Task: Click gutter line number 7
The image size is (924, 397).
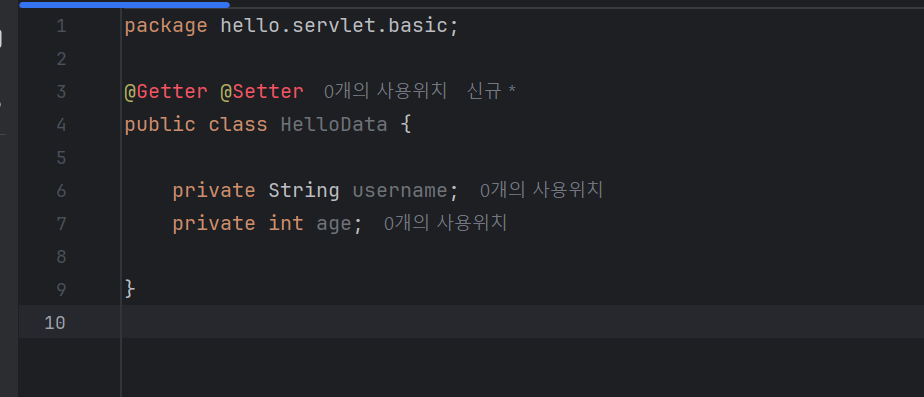Action: pos(61,224)
